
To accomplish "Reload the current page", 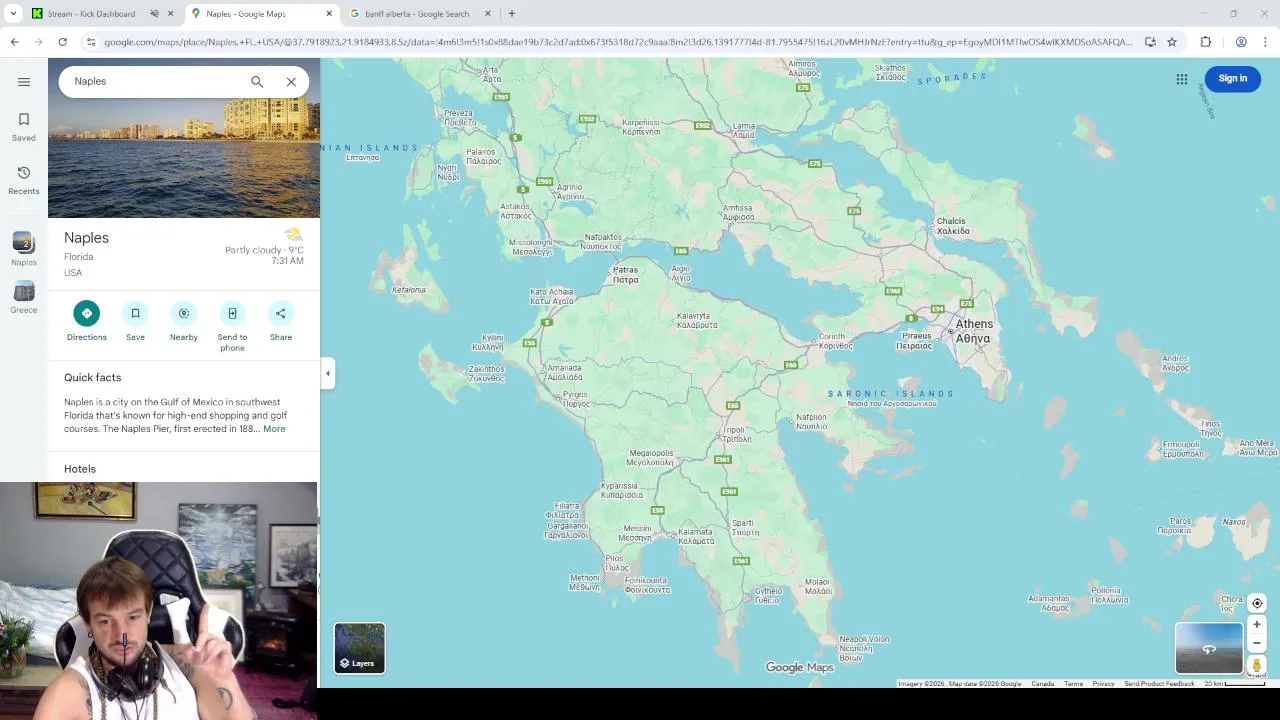I will [x=62, y=42].
